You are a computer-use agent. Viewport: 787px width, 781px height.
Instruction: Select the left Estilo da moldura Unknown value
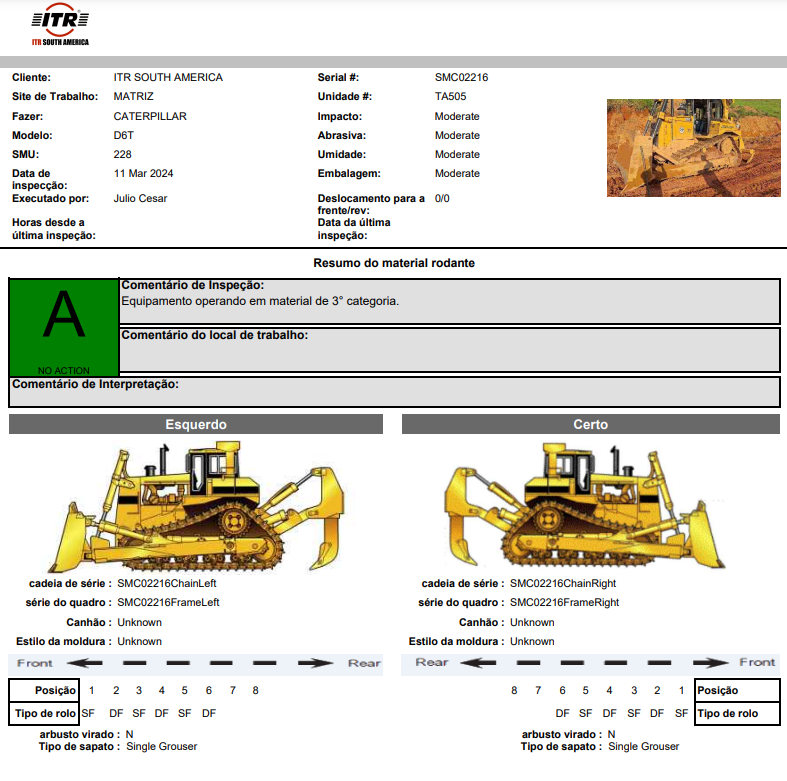point(140,642)
